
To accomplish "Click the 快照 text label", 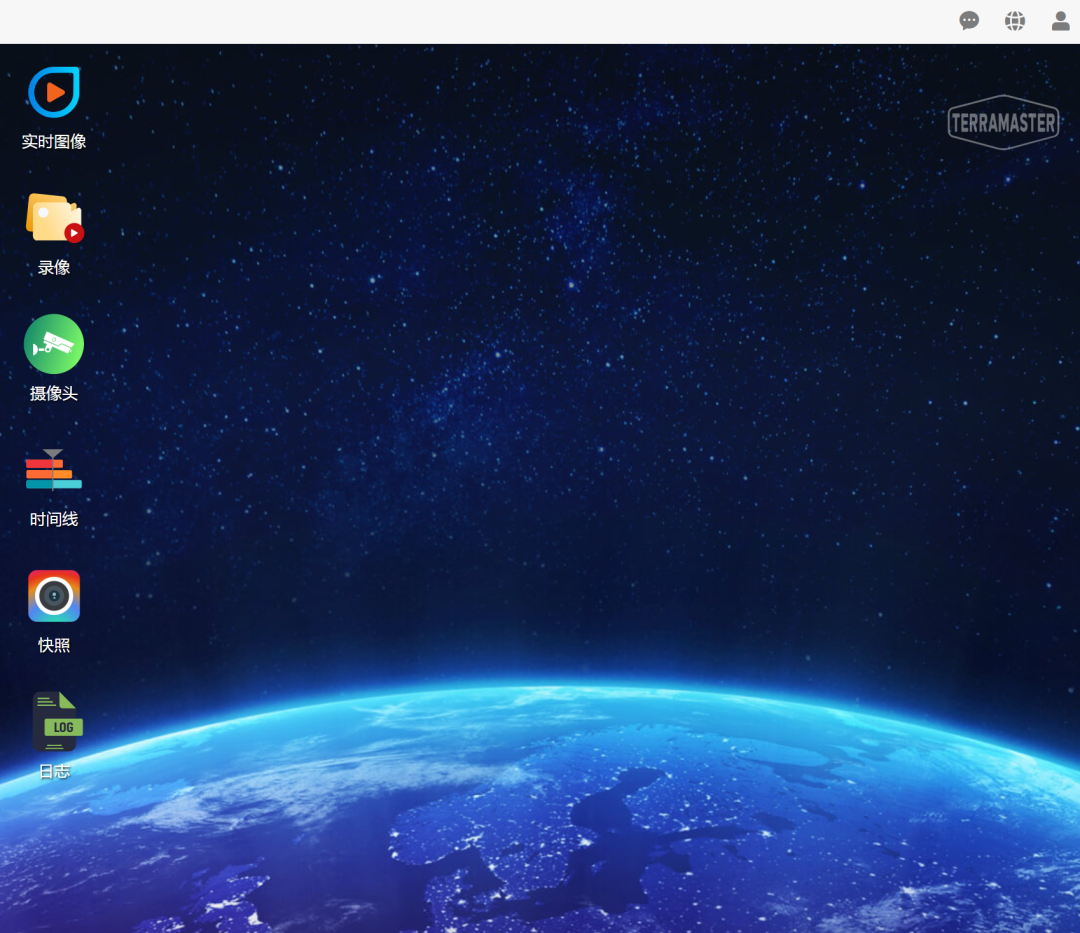I will 54,646.
